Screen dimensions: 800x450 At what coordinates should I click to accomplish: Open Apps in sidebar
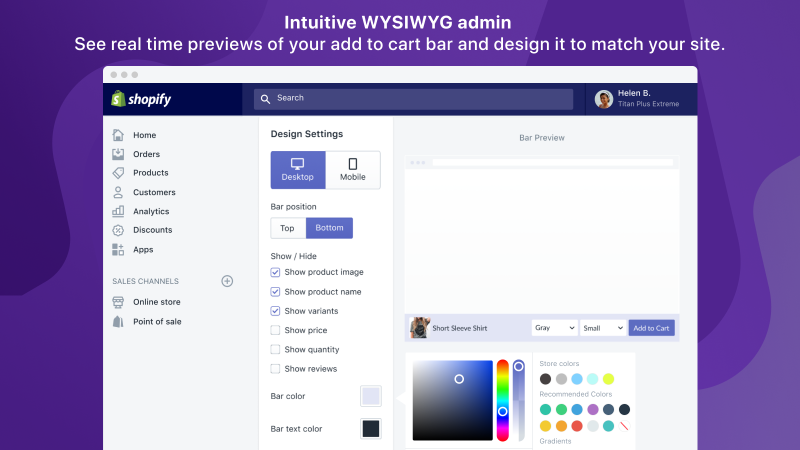tap(143, 249)
